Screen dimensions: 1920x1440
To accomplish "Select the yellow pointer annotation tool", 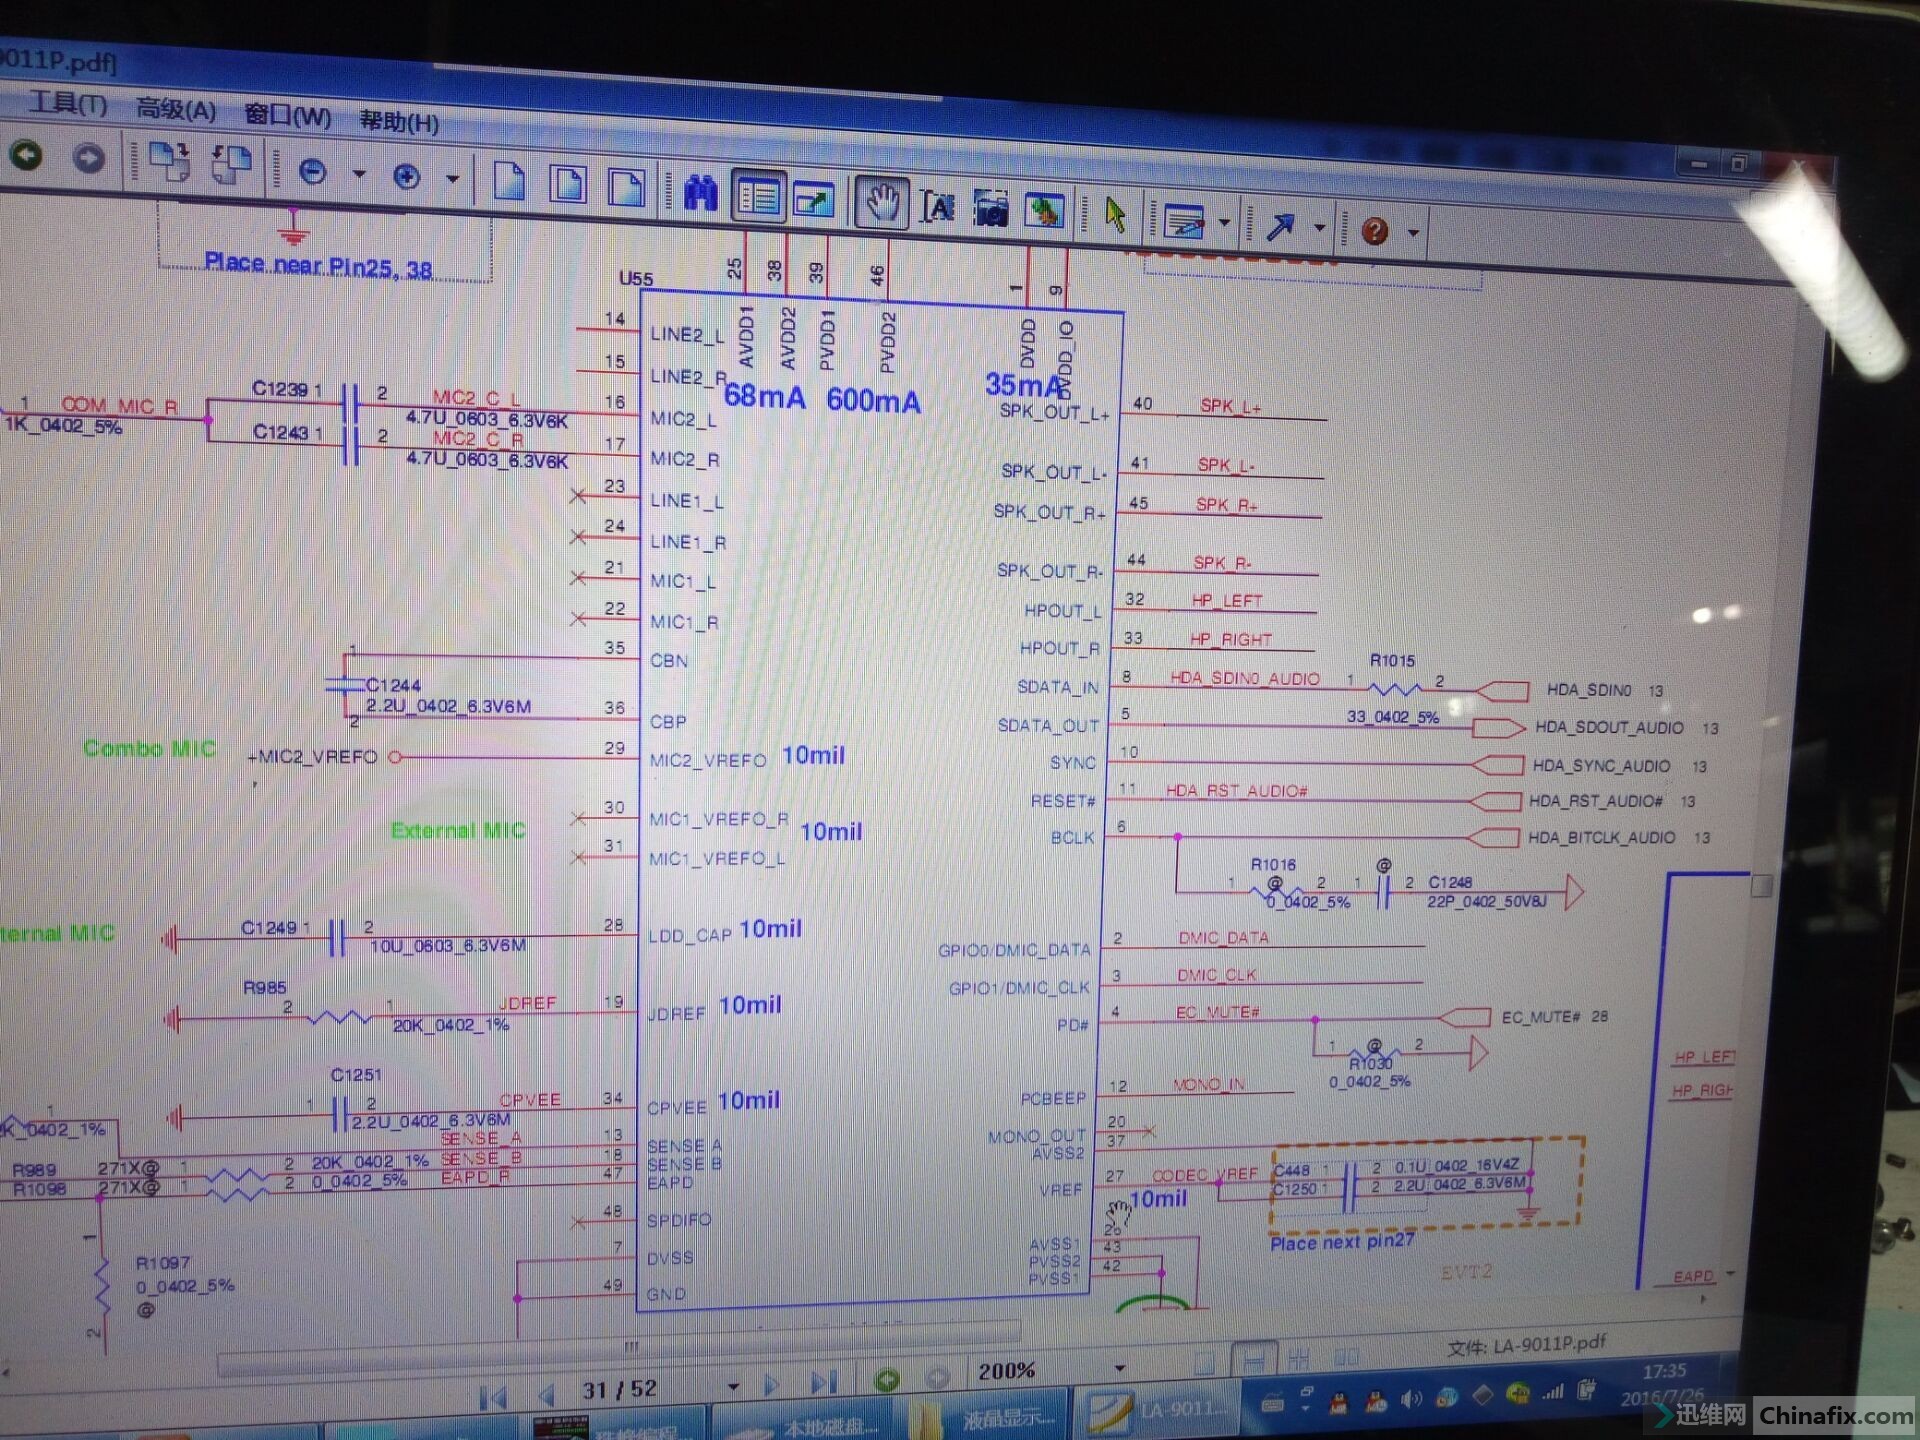I will [1115, 215].
